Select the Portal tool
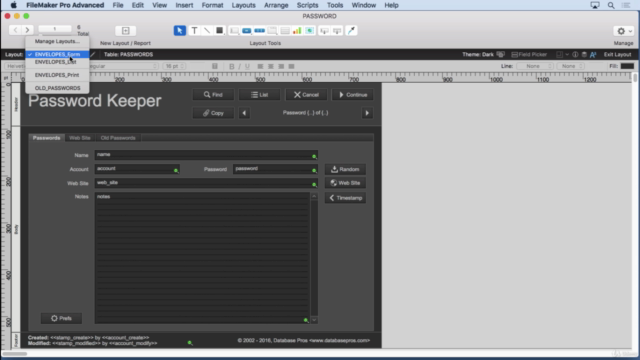This screenshot has height=360, width=640. tap(285, 31)
